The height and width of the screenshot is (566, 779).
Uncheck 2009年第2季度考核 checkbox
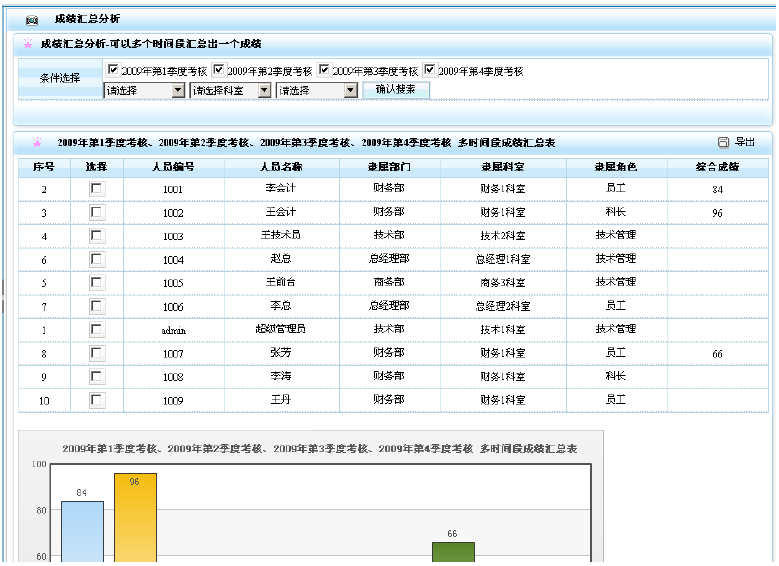point(219,70)
